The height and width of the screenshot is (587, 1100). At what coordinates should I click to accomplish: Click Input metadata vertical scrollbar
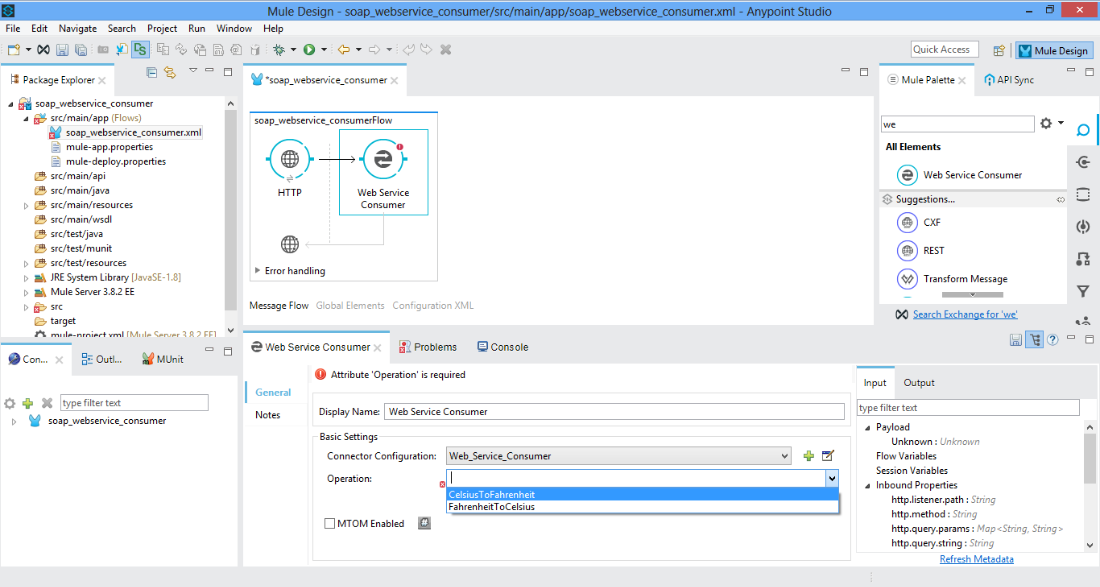click(1090, 459)
